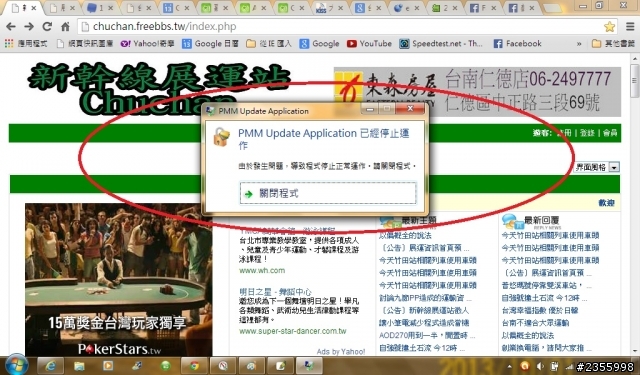Open the 網頁快訊圖庫 bookmark

point(84,44)
